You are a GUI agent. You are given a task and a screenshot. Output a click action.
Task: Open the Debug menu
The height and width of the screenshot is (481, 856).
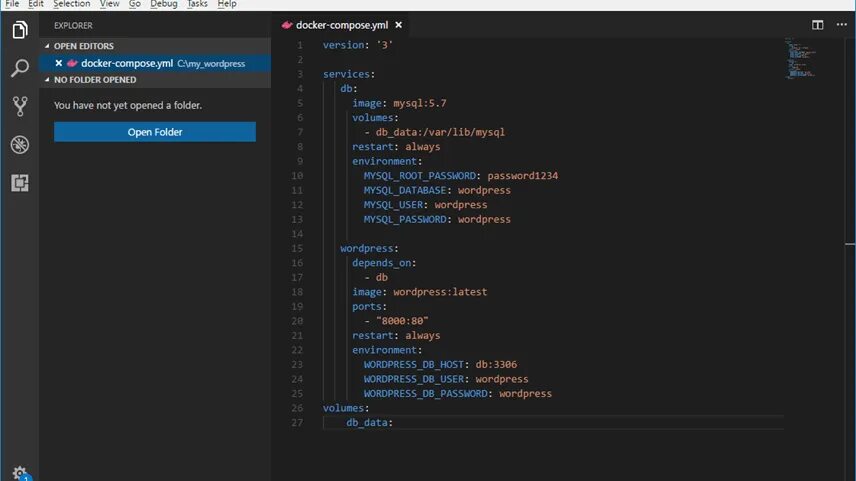[x=164, y=4]
